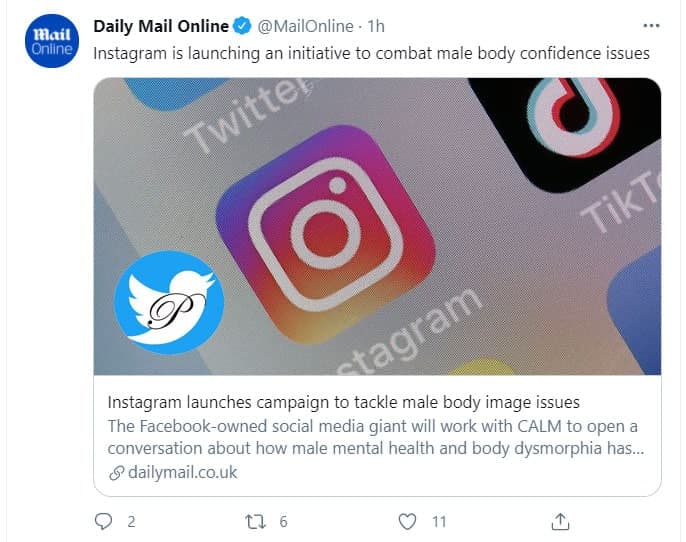The width and height of the screenshot is (686, 542).
Task: Click the 1h tweet timestamp
Action: click(377, 25)
